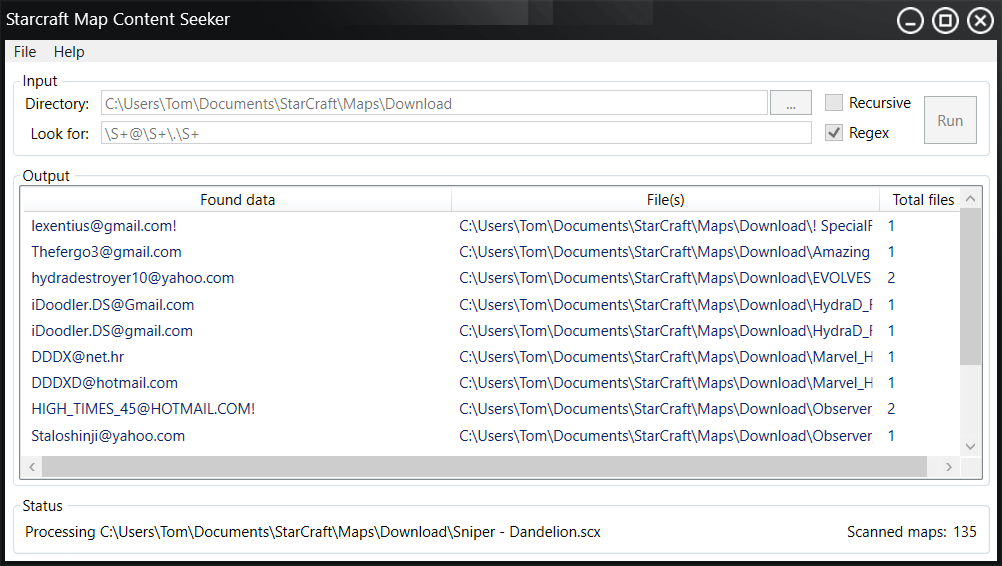The image size is (1002, 566).
Task: Click the file path ending in ! SpecialF
Action: pyautogui.click(x=665, y=226)
